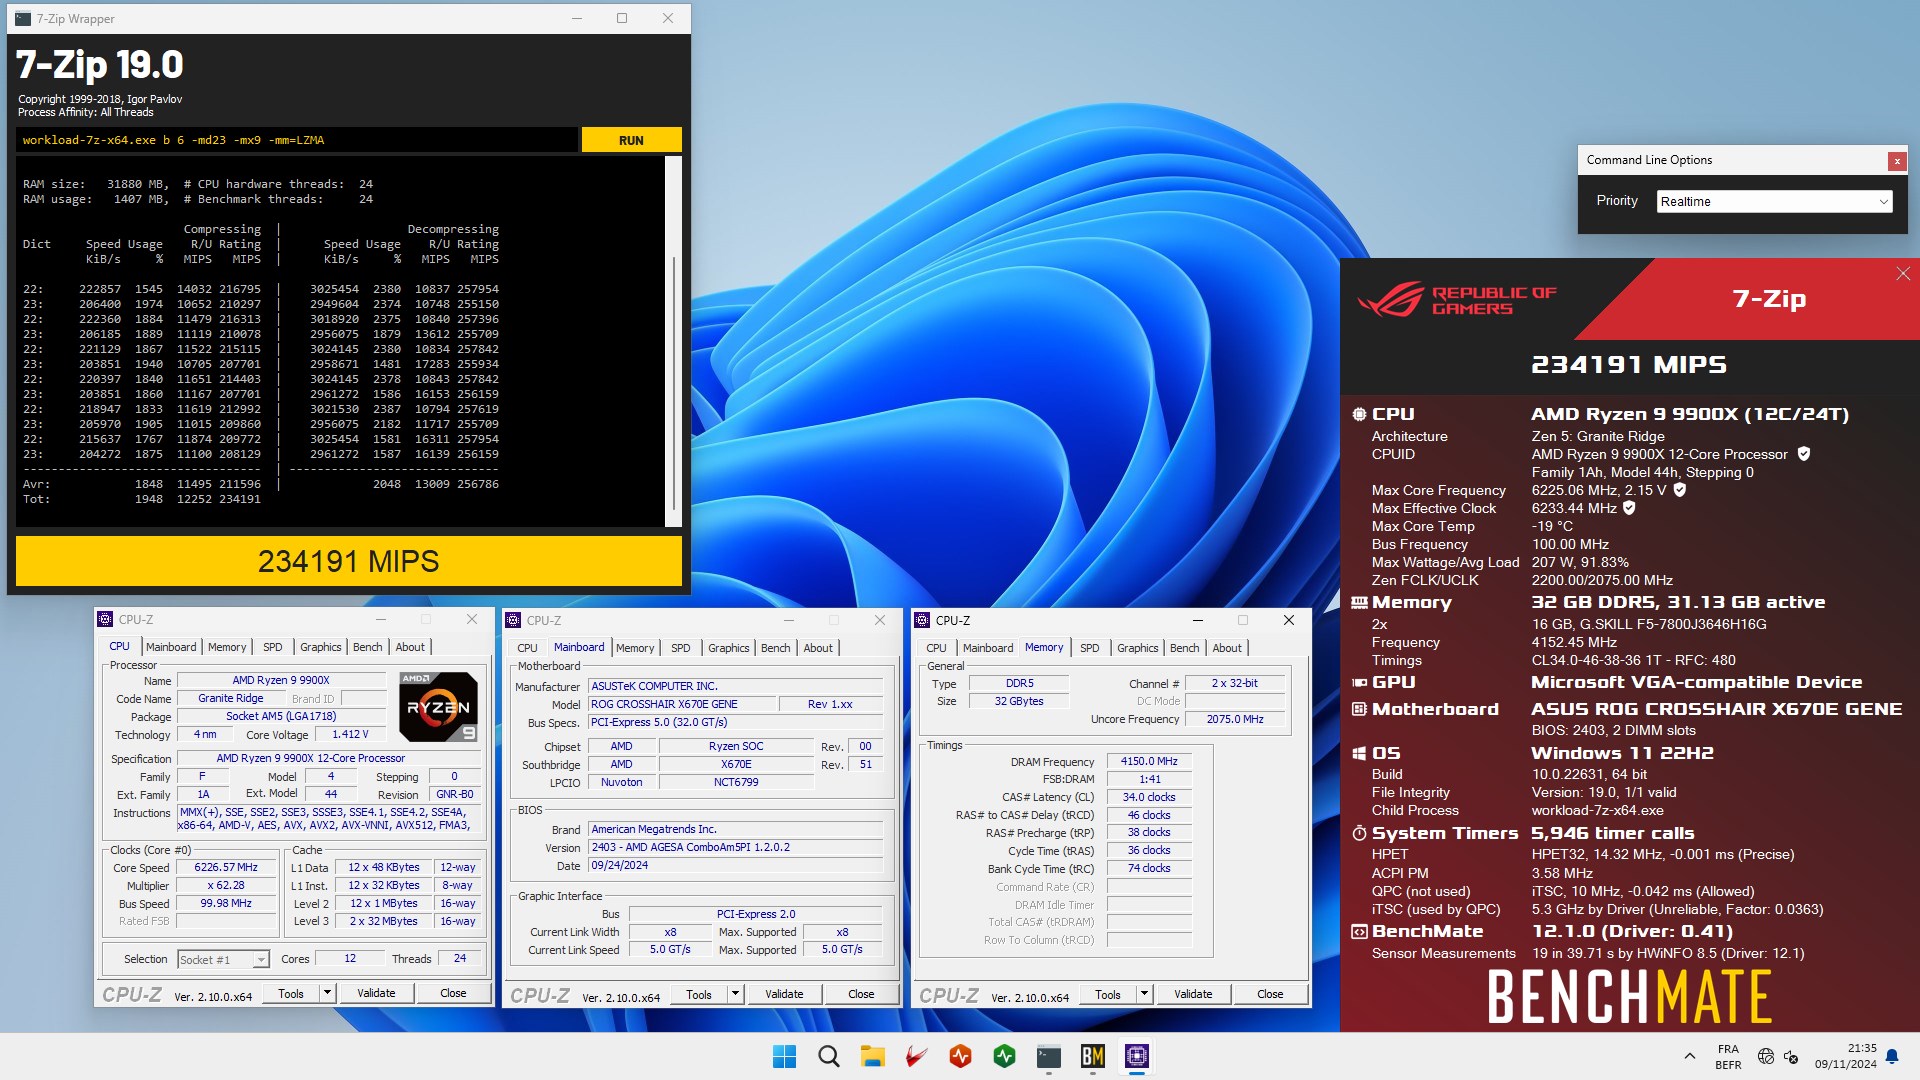Click the Ryzen 9 logo in CPU-Z
Screen dimensions: 1920x1080
(x=438, y=707)
